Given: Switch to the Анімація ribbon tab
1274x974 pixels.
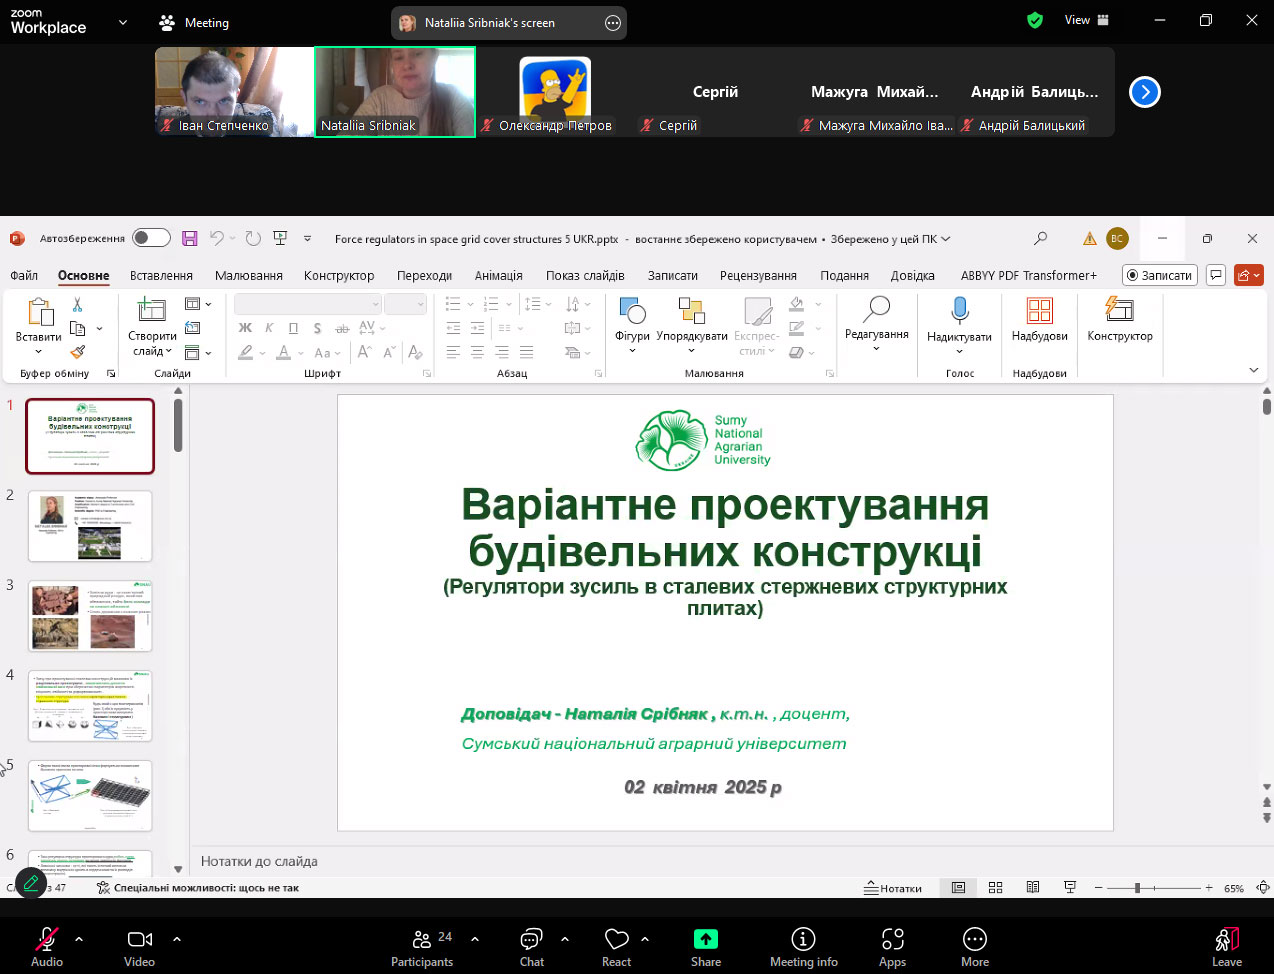Looking at the screenshot, I should 498,275.
